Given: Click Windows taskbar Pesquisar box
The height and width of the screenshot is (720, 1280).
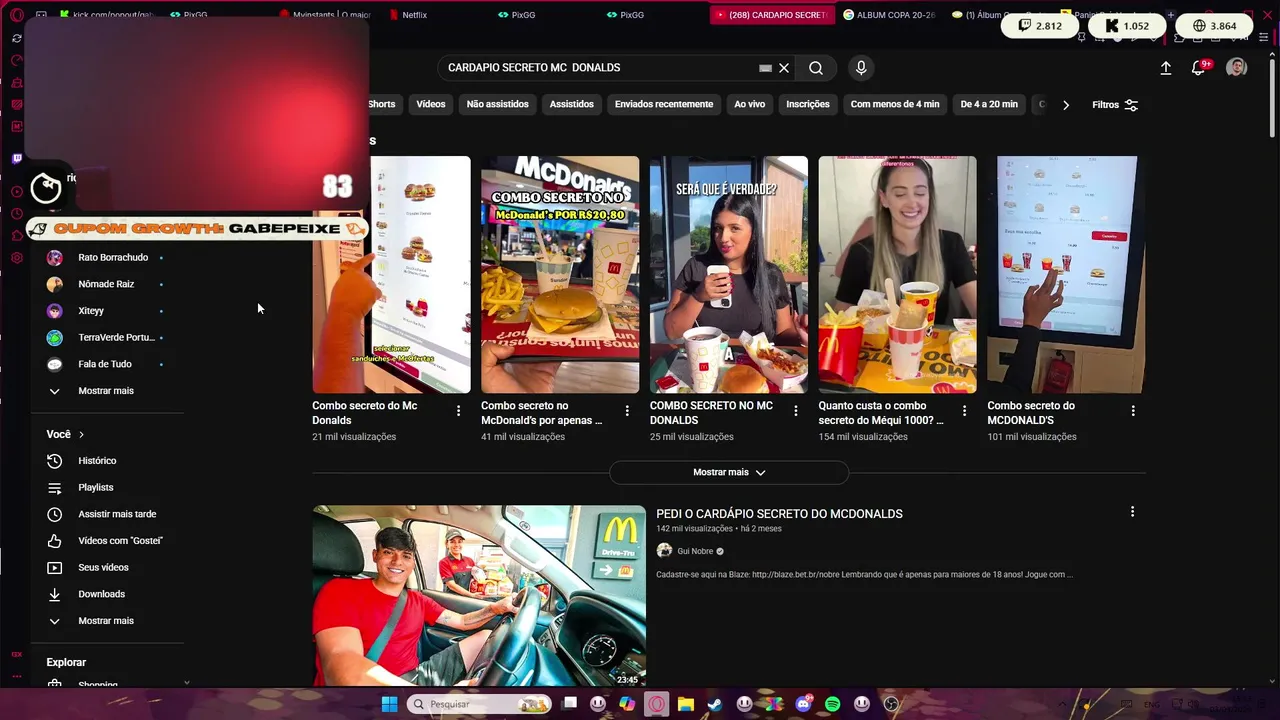Looking at the screenshot, I should pyautogui.click(x=480, y=704).
